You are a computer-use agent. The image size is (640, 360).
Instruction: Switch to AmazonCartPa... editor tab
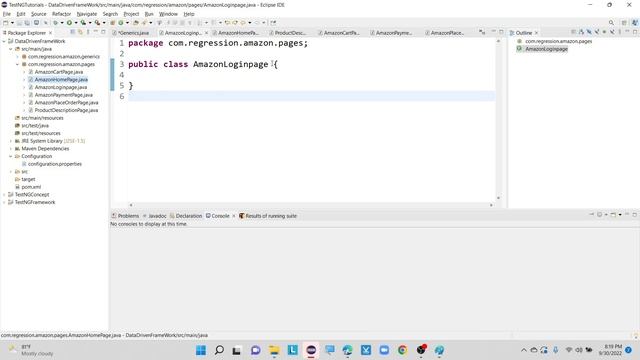pos(341,33)
